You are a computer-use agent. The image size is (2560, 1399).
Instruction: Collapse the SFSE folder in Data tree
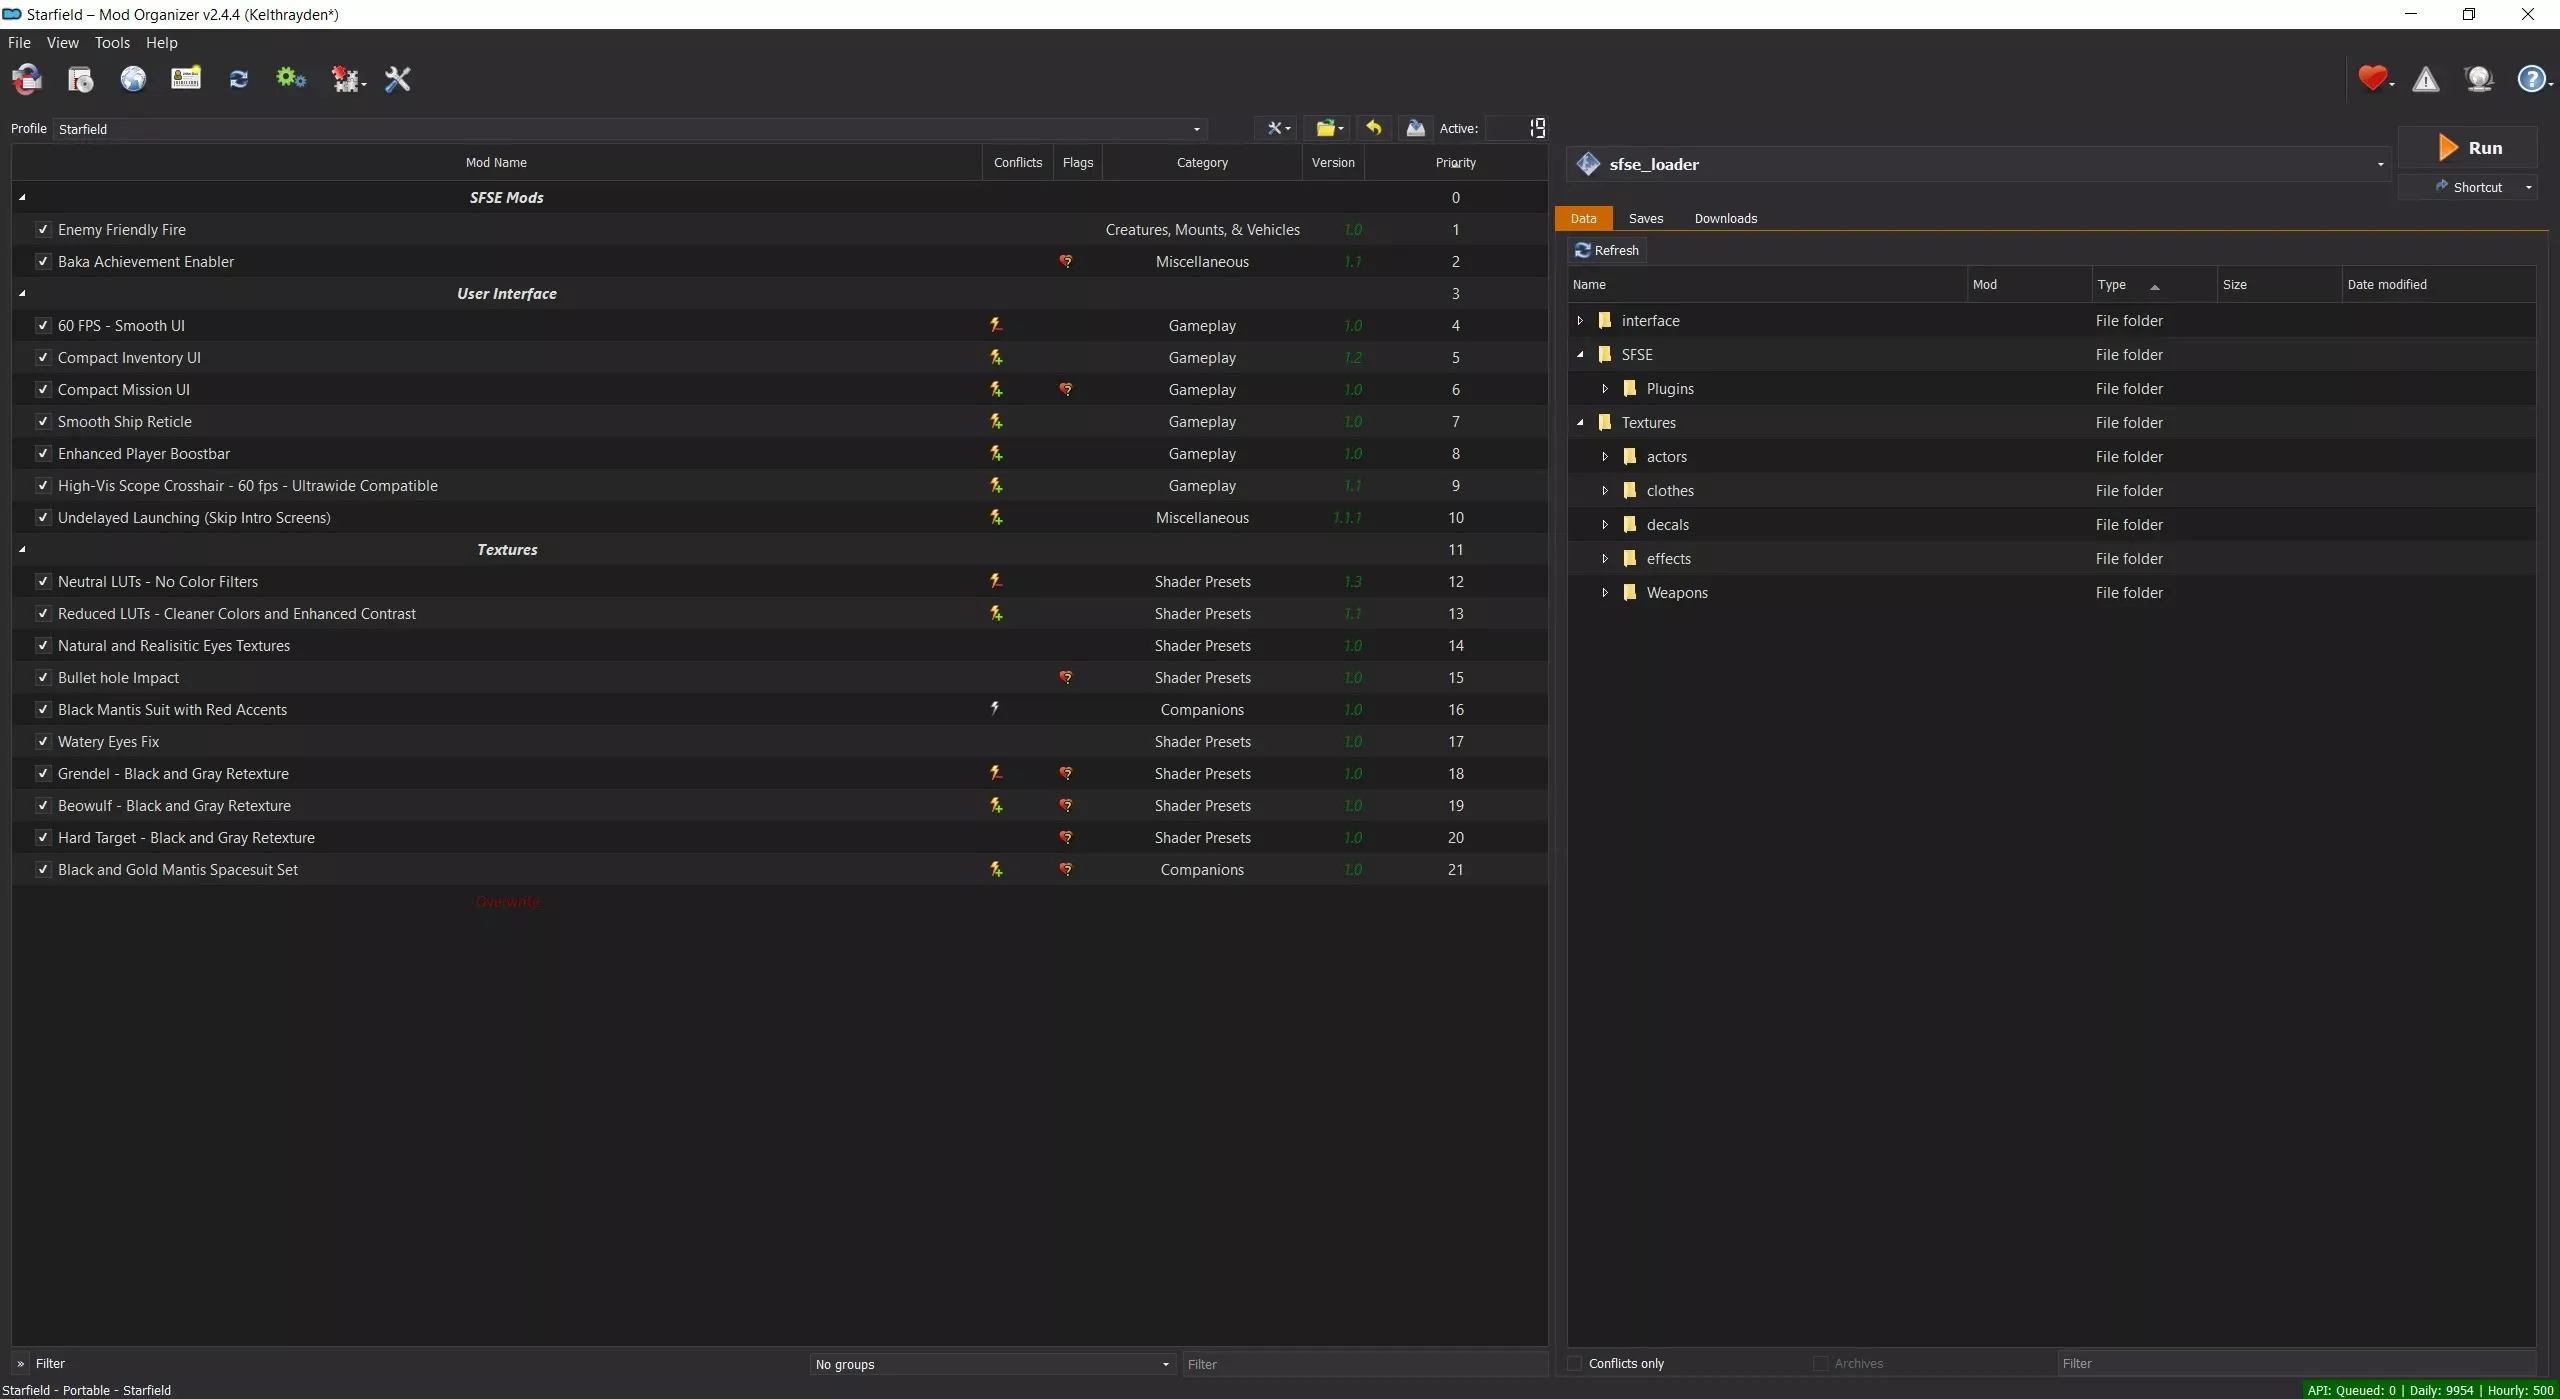(1580, 355)
